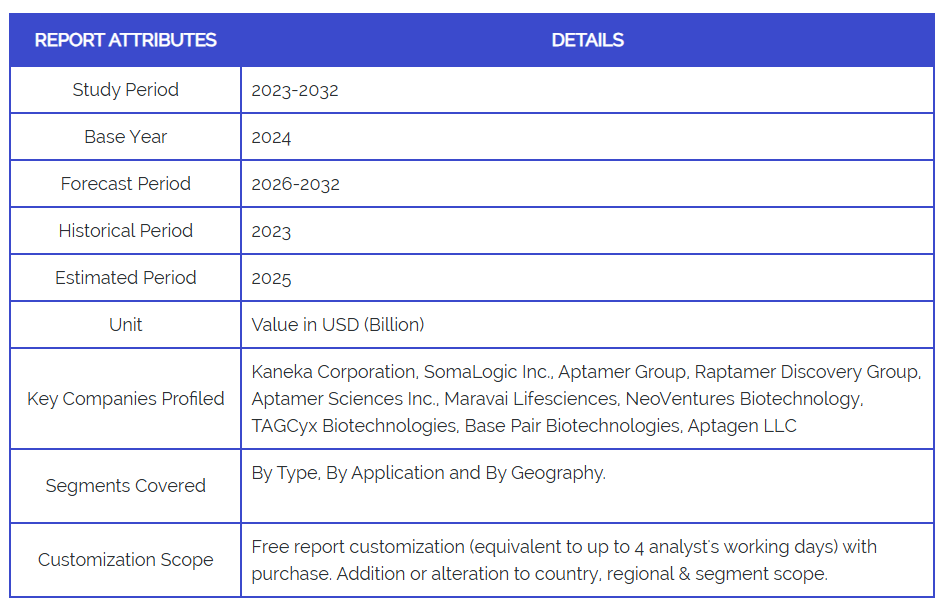Select the Forecast Period label
This screenshot has width=943, height=611.
[125, 184]
